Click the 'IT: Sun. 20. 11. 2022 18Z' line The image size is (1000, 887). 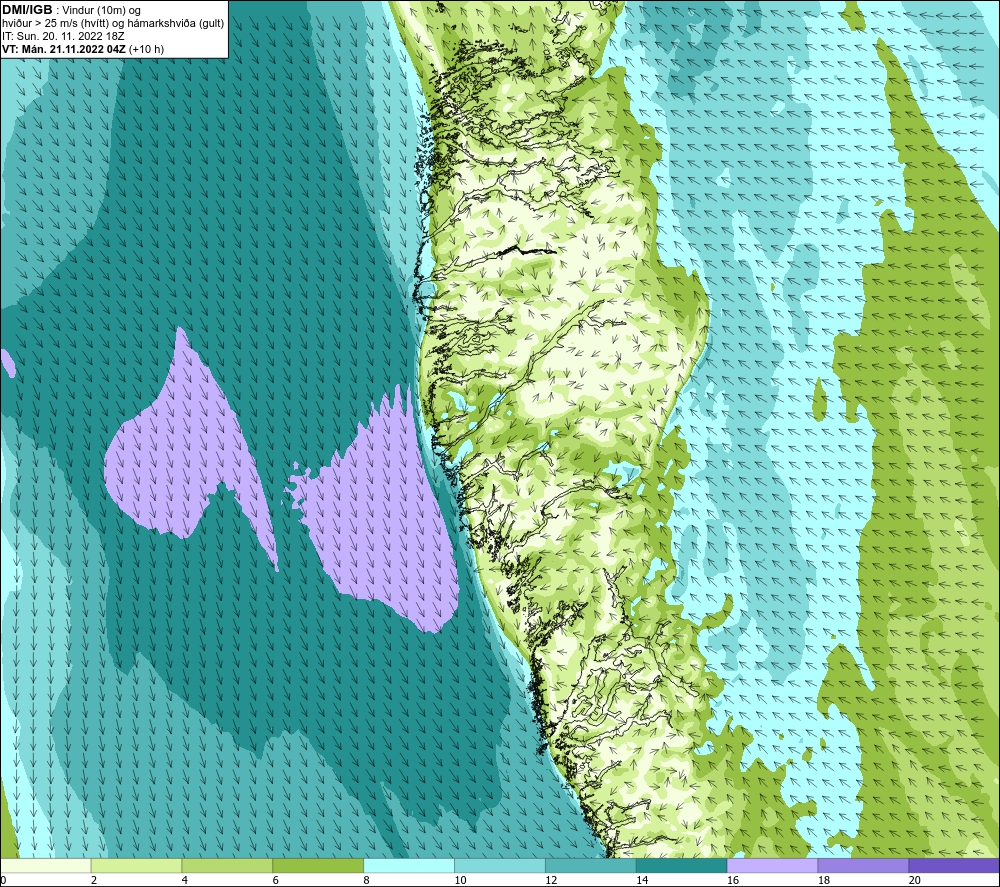(63, 36)
